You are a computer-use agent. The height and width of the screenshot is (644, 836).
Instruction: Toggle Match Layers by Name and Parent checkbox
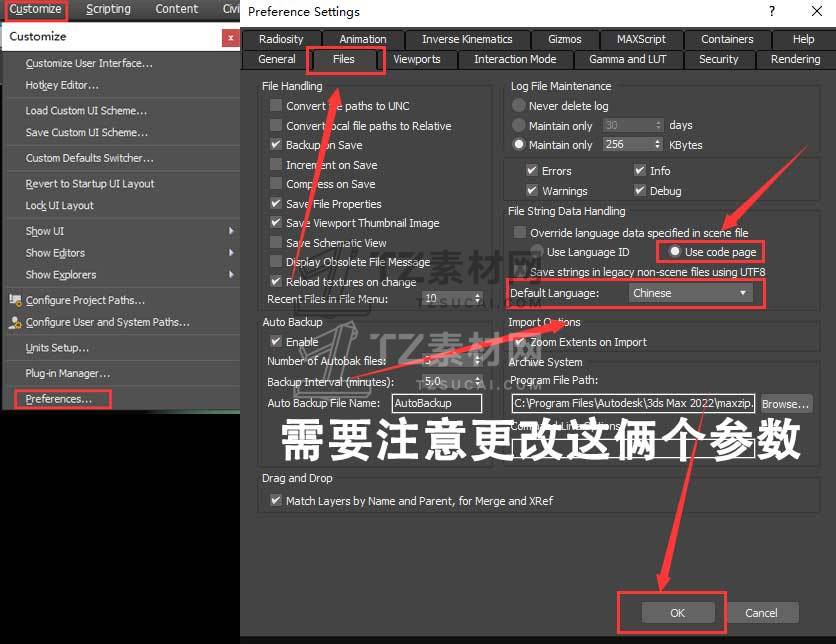[x=276, y=500]
